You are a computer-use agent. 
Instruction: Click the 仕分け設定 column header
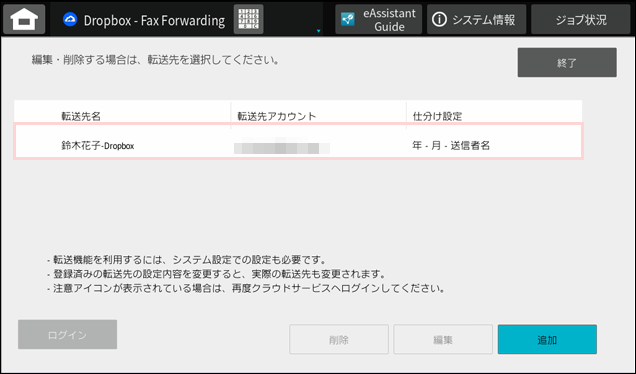point(437,116)
